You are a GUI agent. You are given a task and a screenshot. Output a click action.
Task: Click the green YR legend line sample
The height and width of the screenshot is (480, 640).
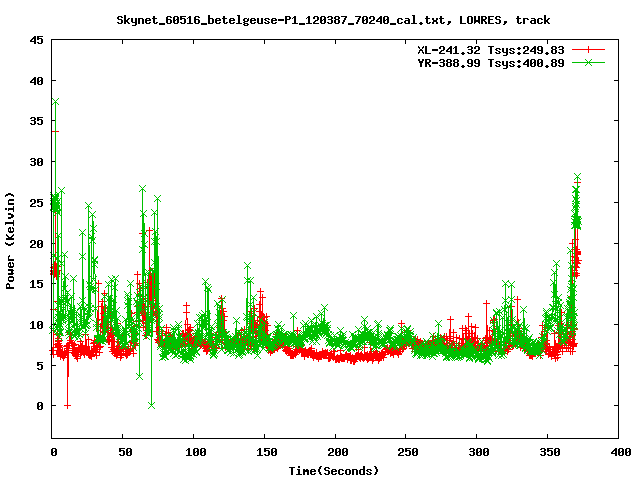[588, 62]
